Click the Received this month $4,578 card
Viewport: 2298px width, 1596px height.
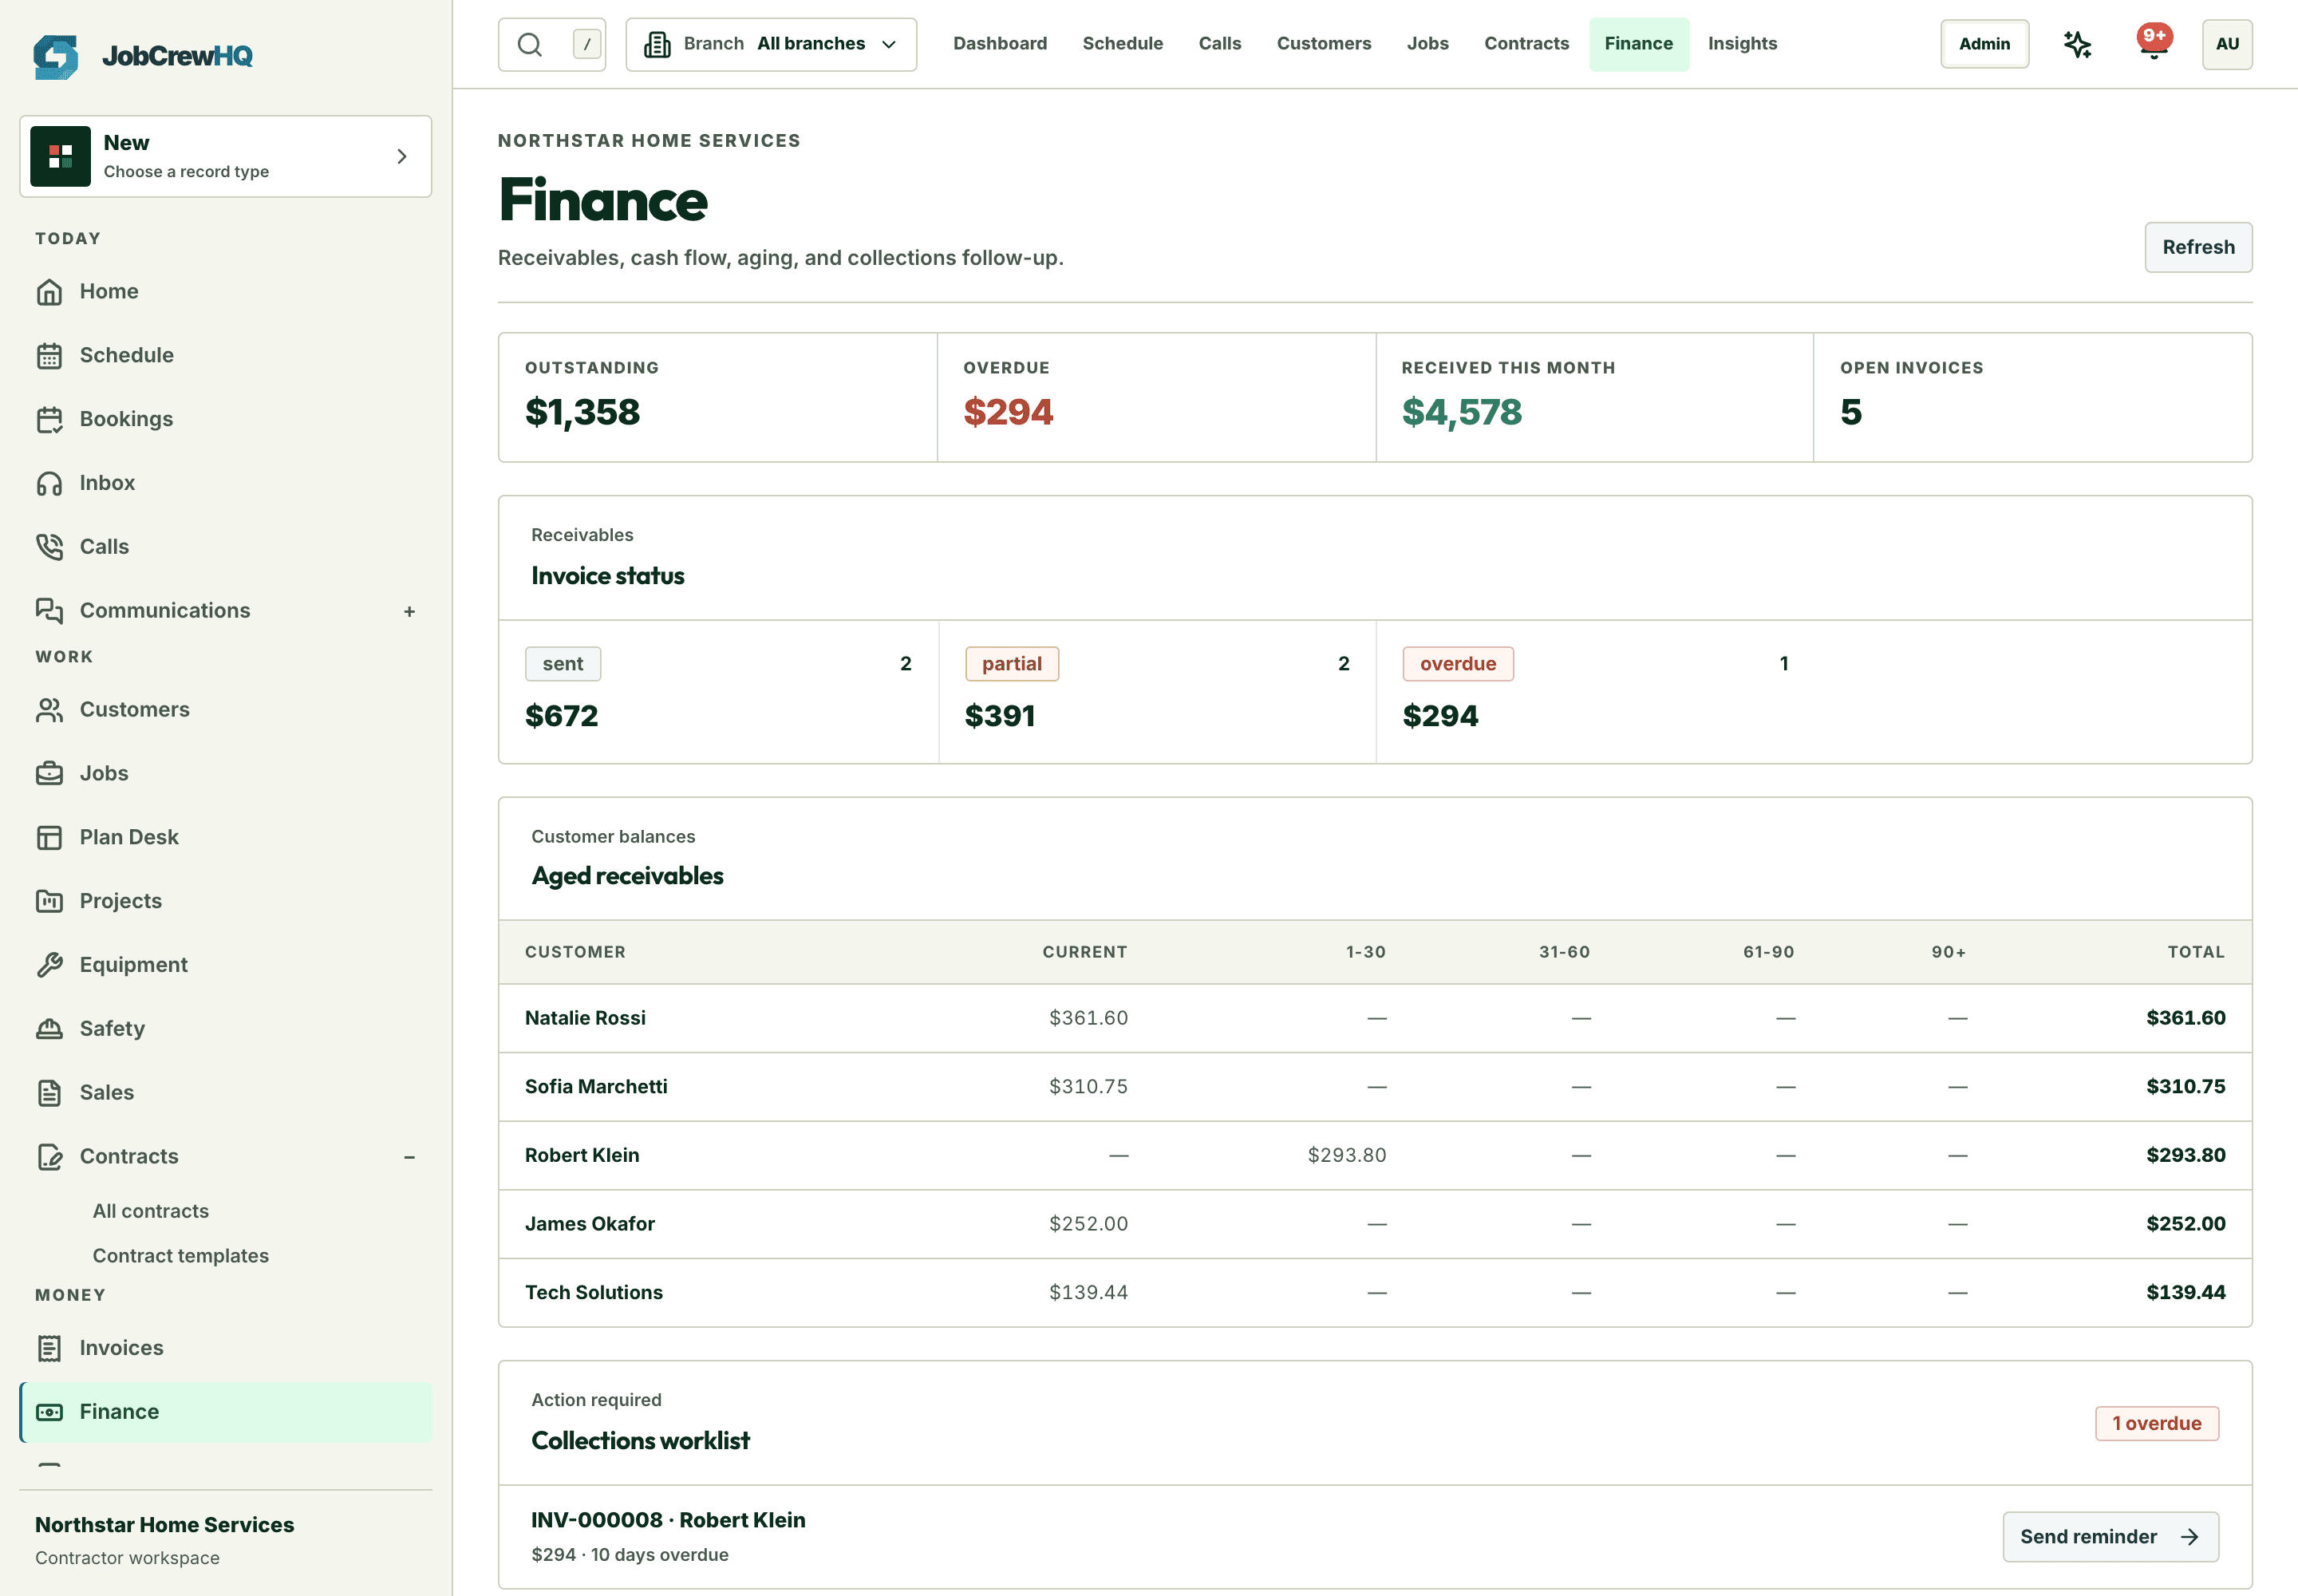pyautogui.click(x=1594, y=397)
